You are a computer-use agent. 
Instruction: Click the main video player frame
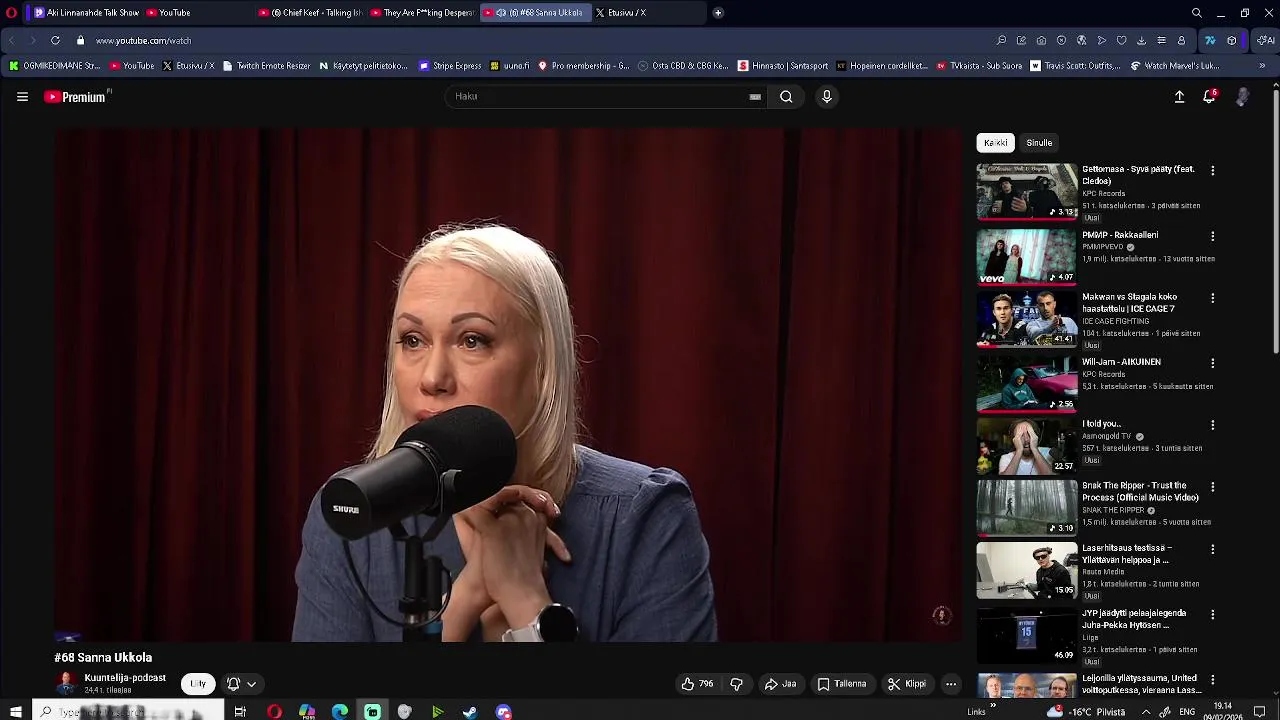click(x=509, y=384)
